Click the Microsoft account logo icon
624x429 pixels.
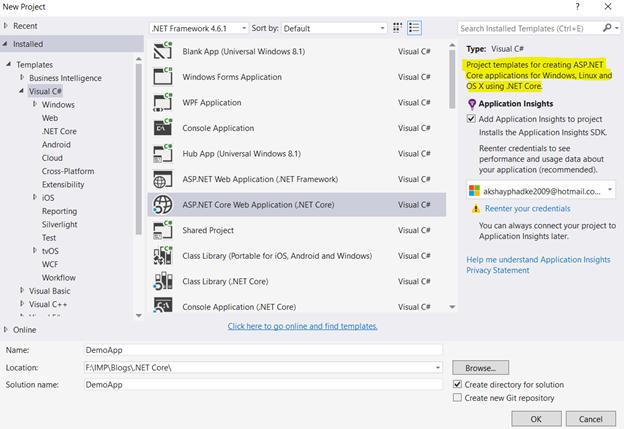474,191
